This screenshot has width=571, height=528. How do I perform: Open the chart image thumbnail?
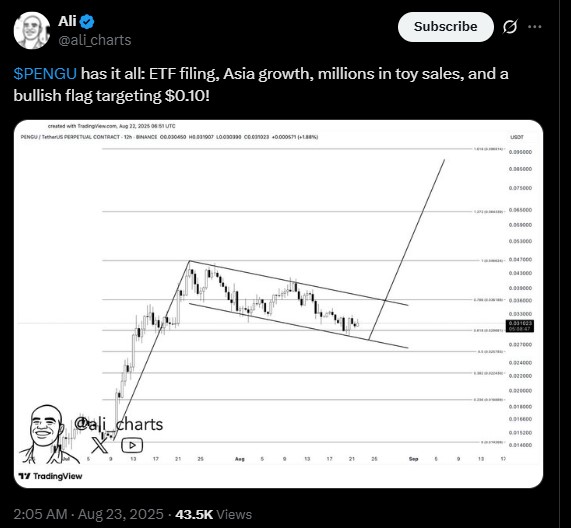click(x=279, y=304)
